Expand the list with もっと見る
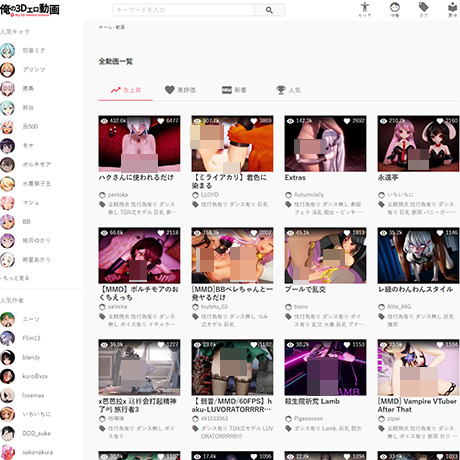 point(15,278)
